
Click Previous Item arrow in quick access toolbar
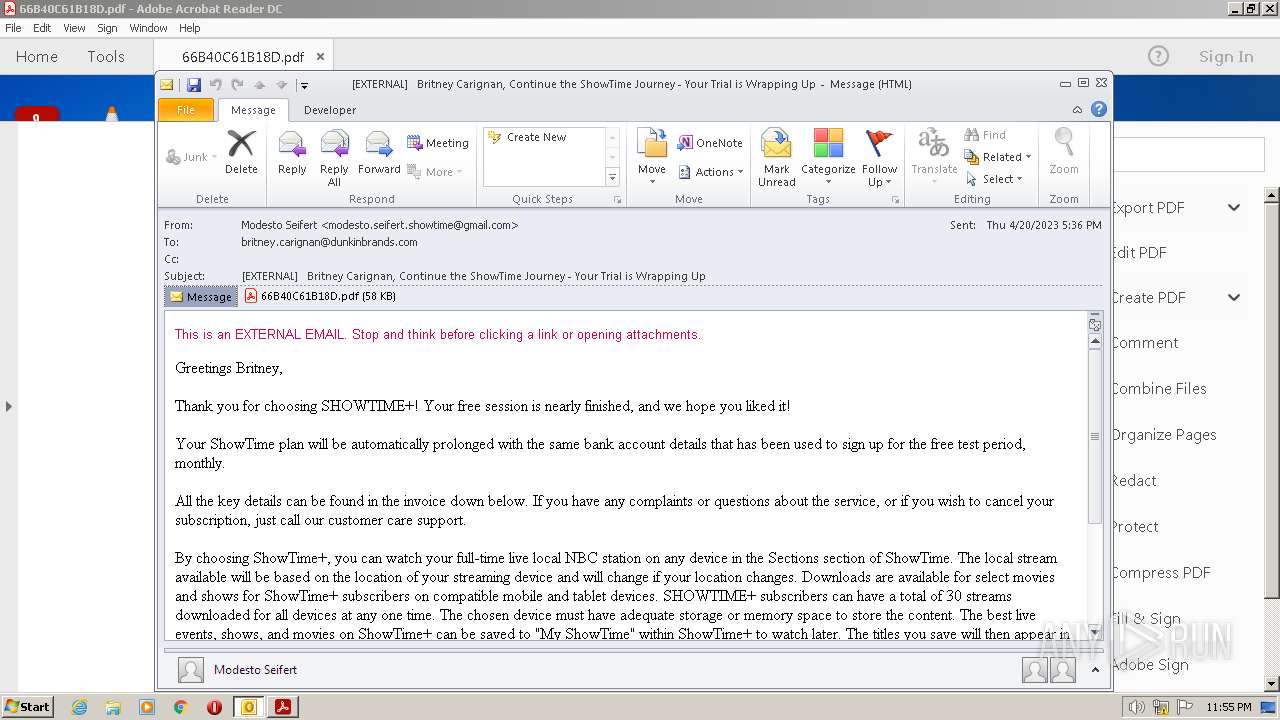tap(259, 85)
